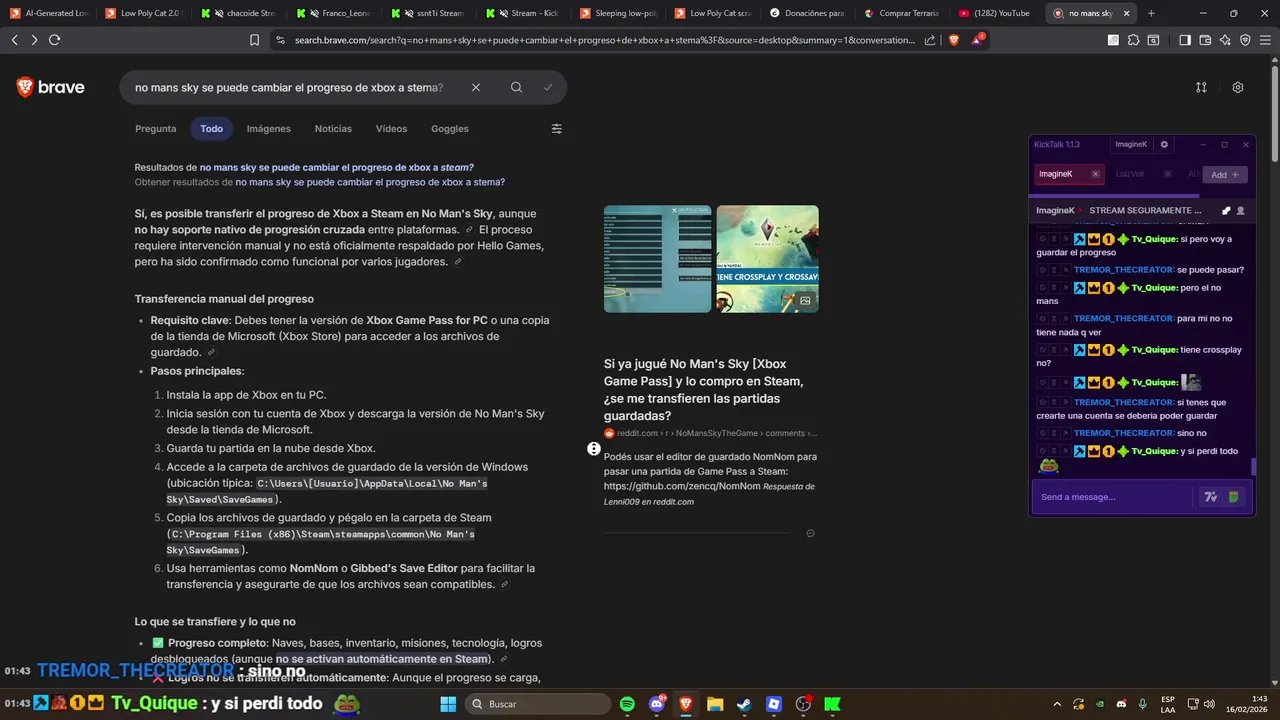Viewport: 1280px width, 720px height.
Task: Open Spotify from the taskbar
Action: [x=627, y=704]
